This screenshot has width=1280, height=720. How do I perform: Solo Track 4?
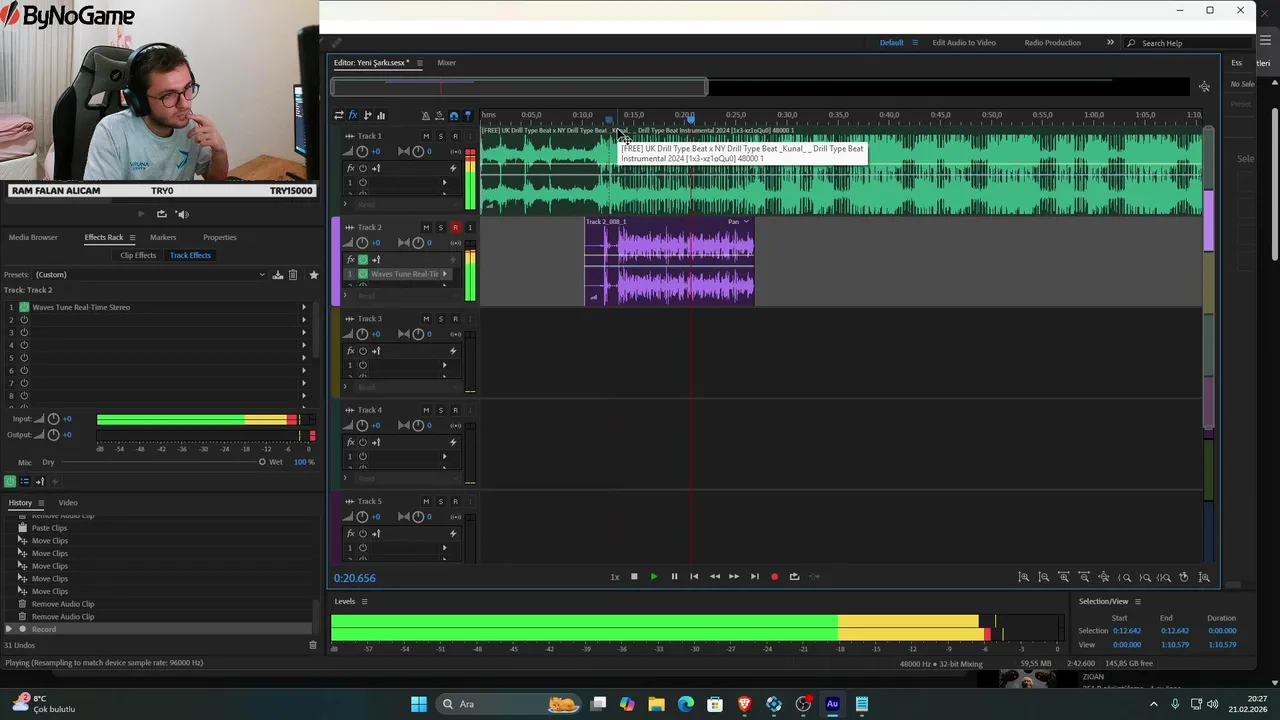click(x=440, y=410)
